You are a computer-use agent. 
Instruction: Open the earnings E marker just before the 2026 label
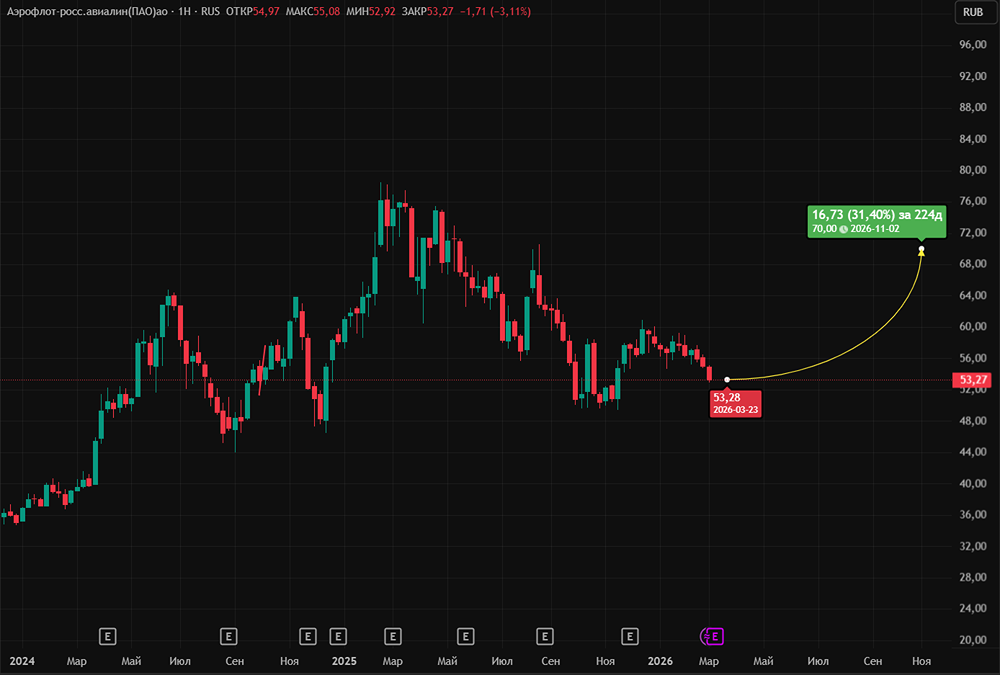click(x=629, y=636)
